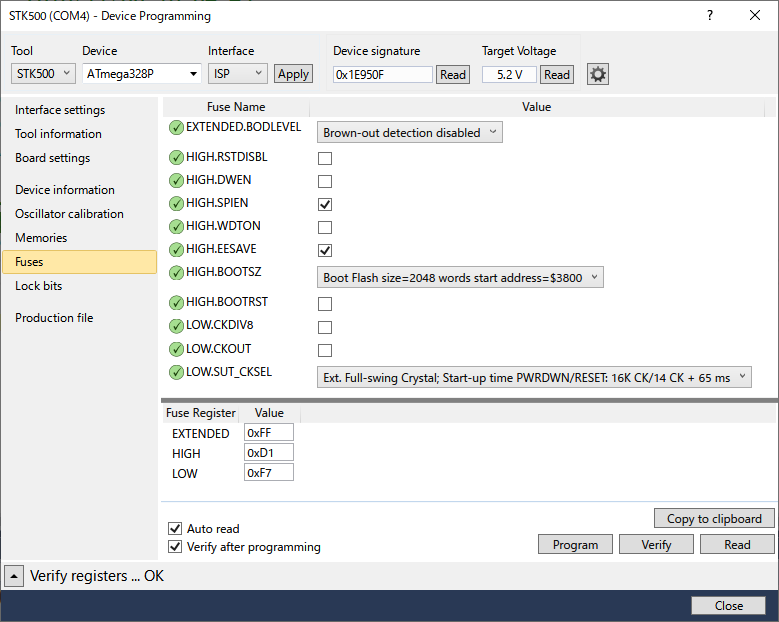
Task: Close the Device Programming window
Action: point(755,15)
